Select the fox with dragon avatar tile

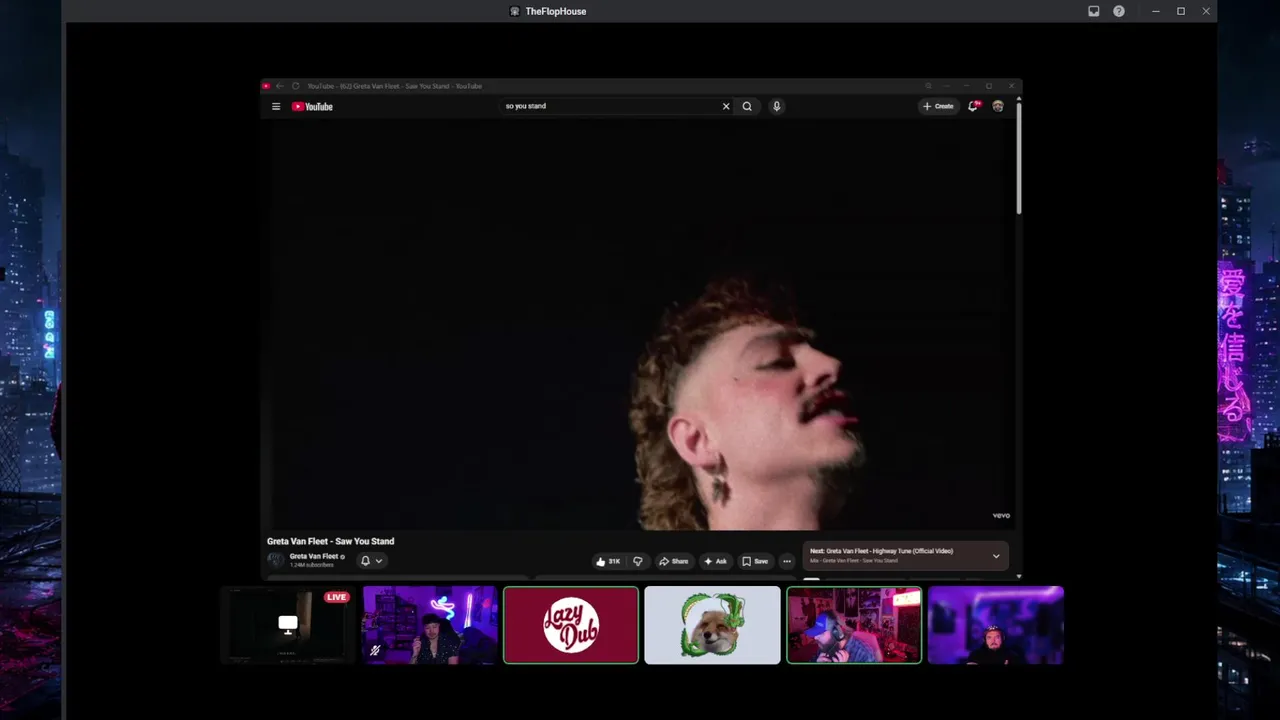point(712,625)
